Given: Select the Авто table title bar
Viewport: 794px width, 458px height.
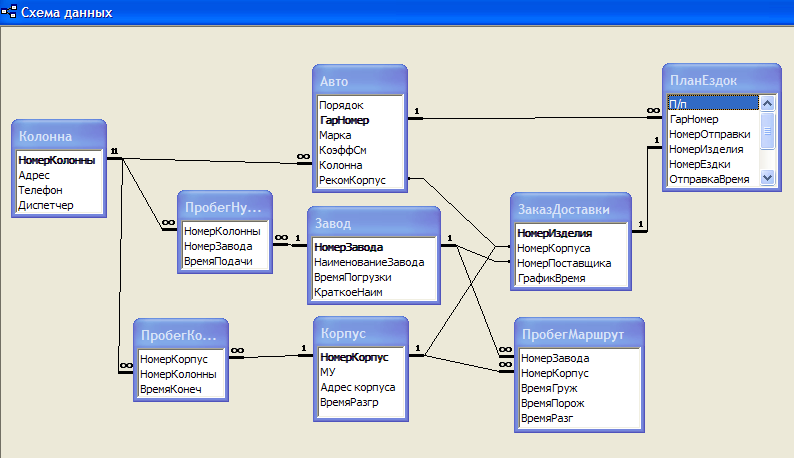Looking at the screenshot, I should [360, 81].
